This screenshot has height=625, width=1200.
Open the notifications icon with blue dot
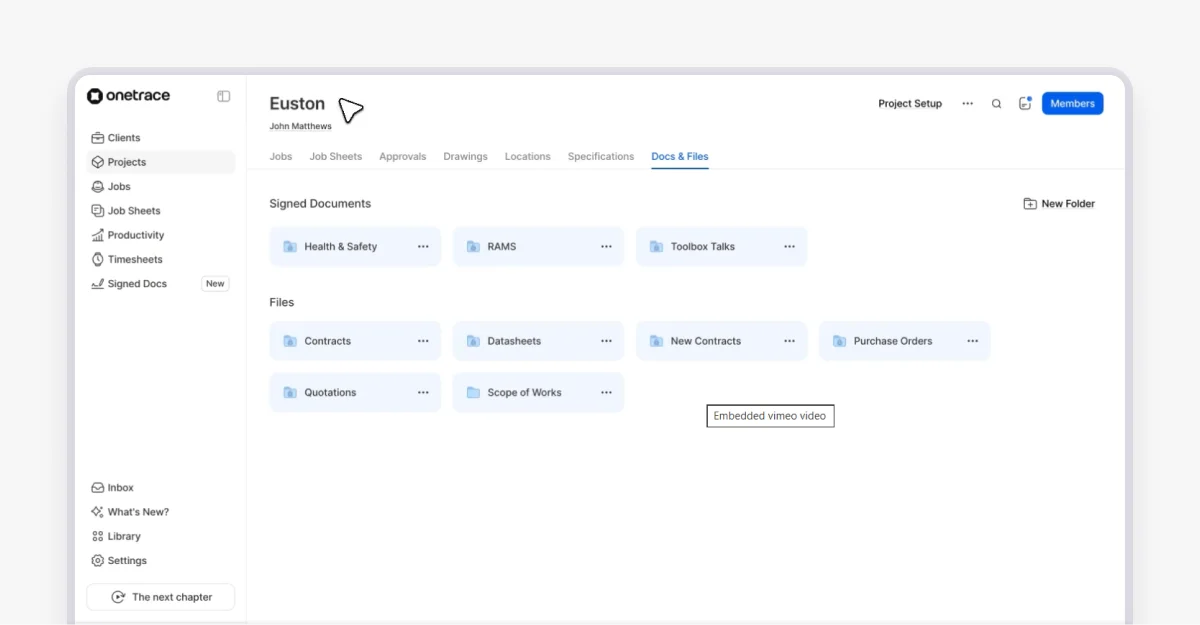pyautogui.click(x=1025, y=103)
